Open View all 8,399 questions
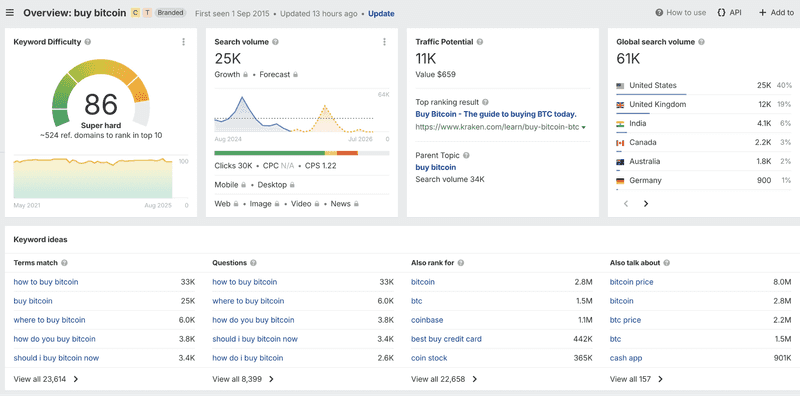 point(243,379)
